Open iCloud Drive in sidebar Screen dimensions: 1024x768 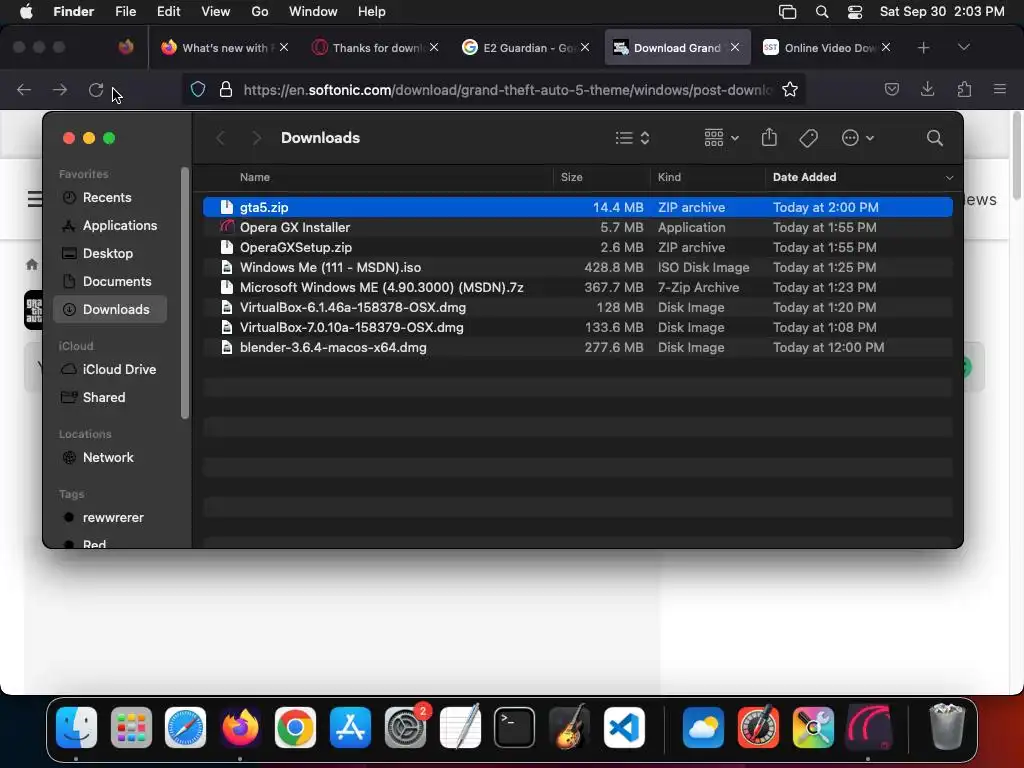point(110,369)
